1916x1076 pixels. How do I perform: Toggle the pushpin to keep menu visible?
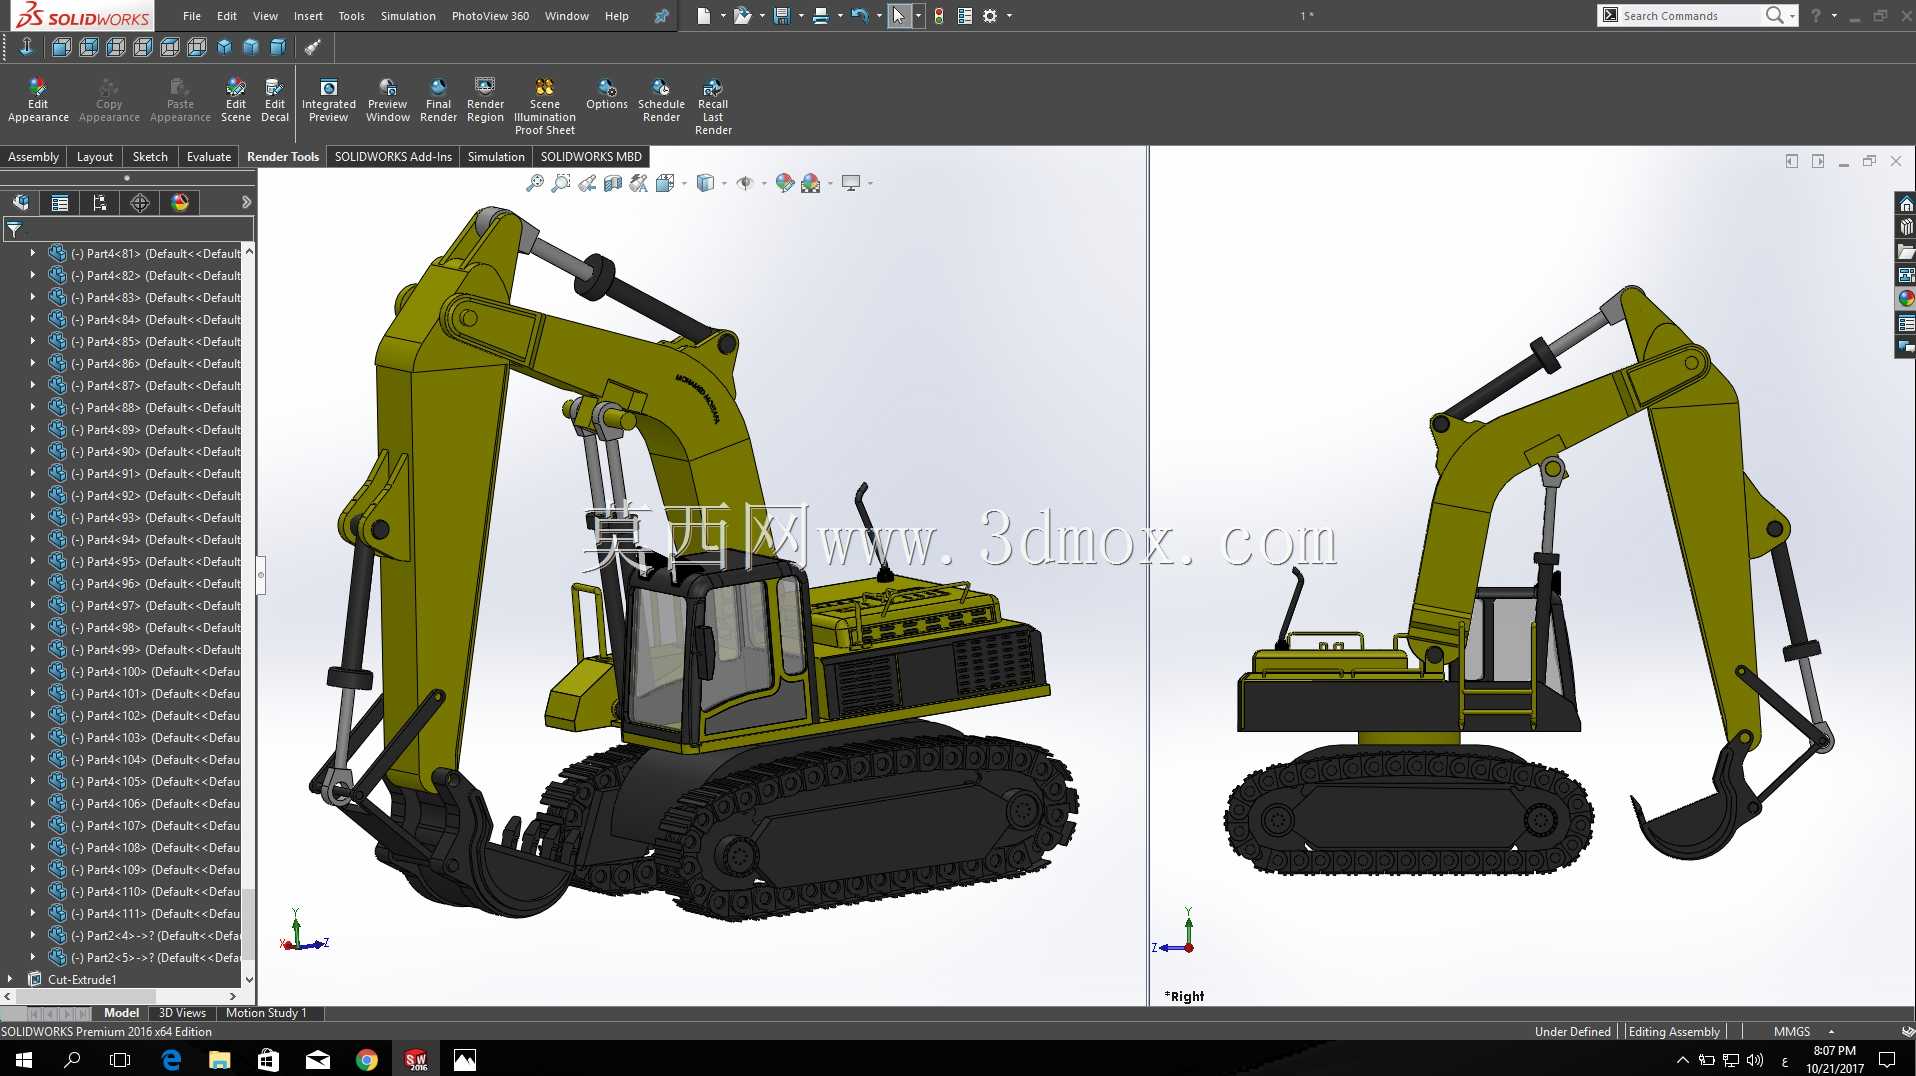[661, 16]
